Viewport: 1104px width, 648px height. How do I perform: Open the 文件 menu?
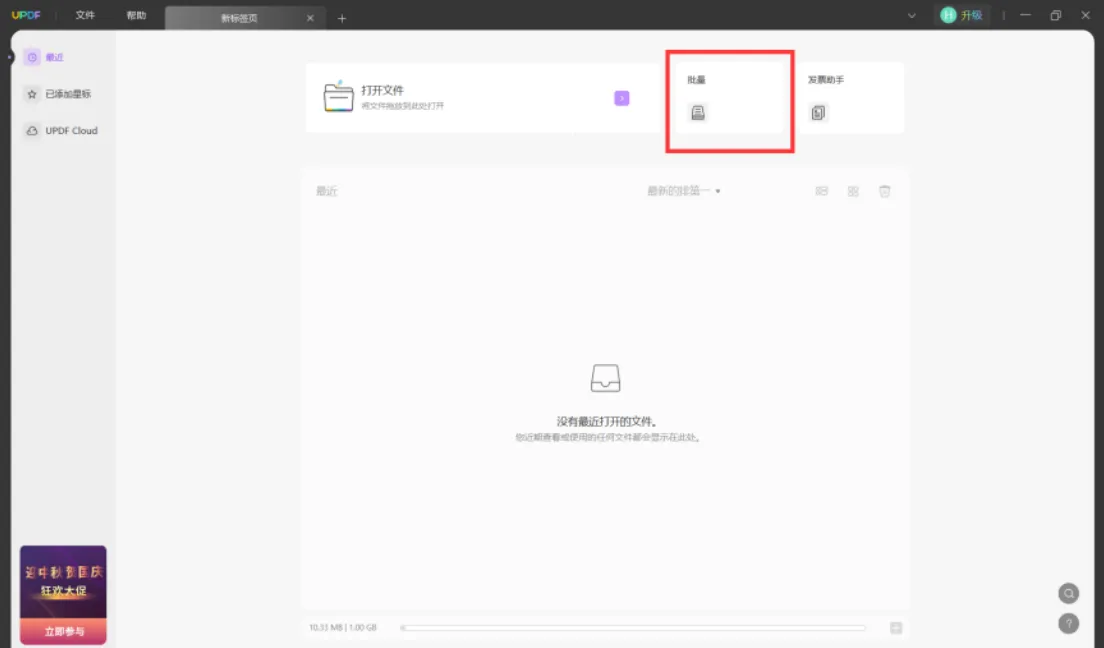[x=85, y=16]
